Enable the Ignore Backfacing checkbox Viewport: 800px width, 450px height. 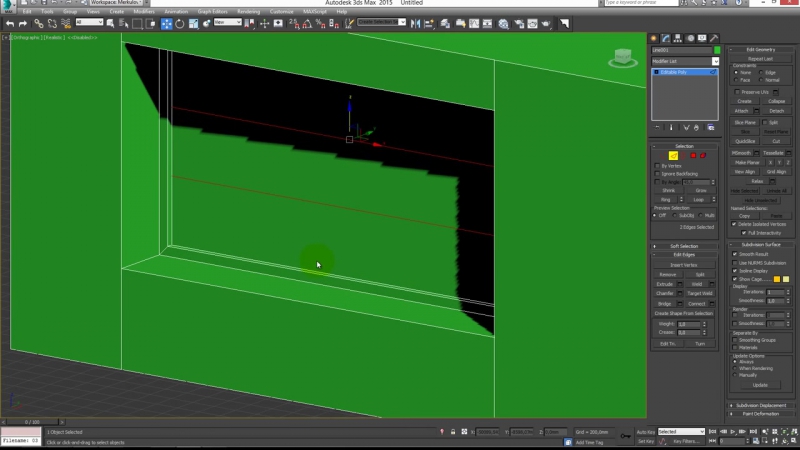tap(657, 173)
